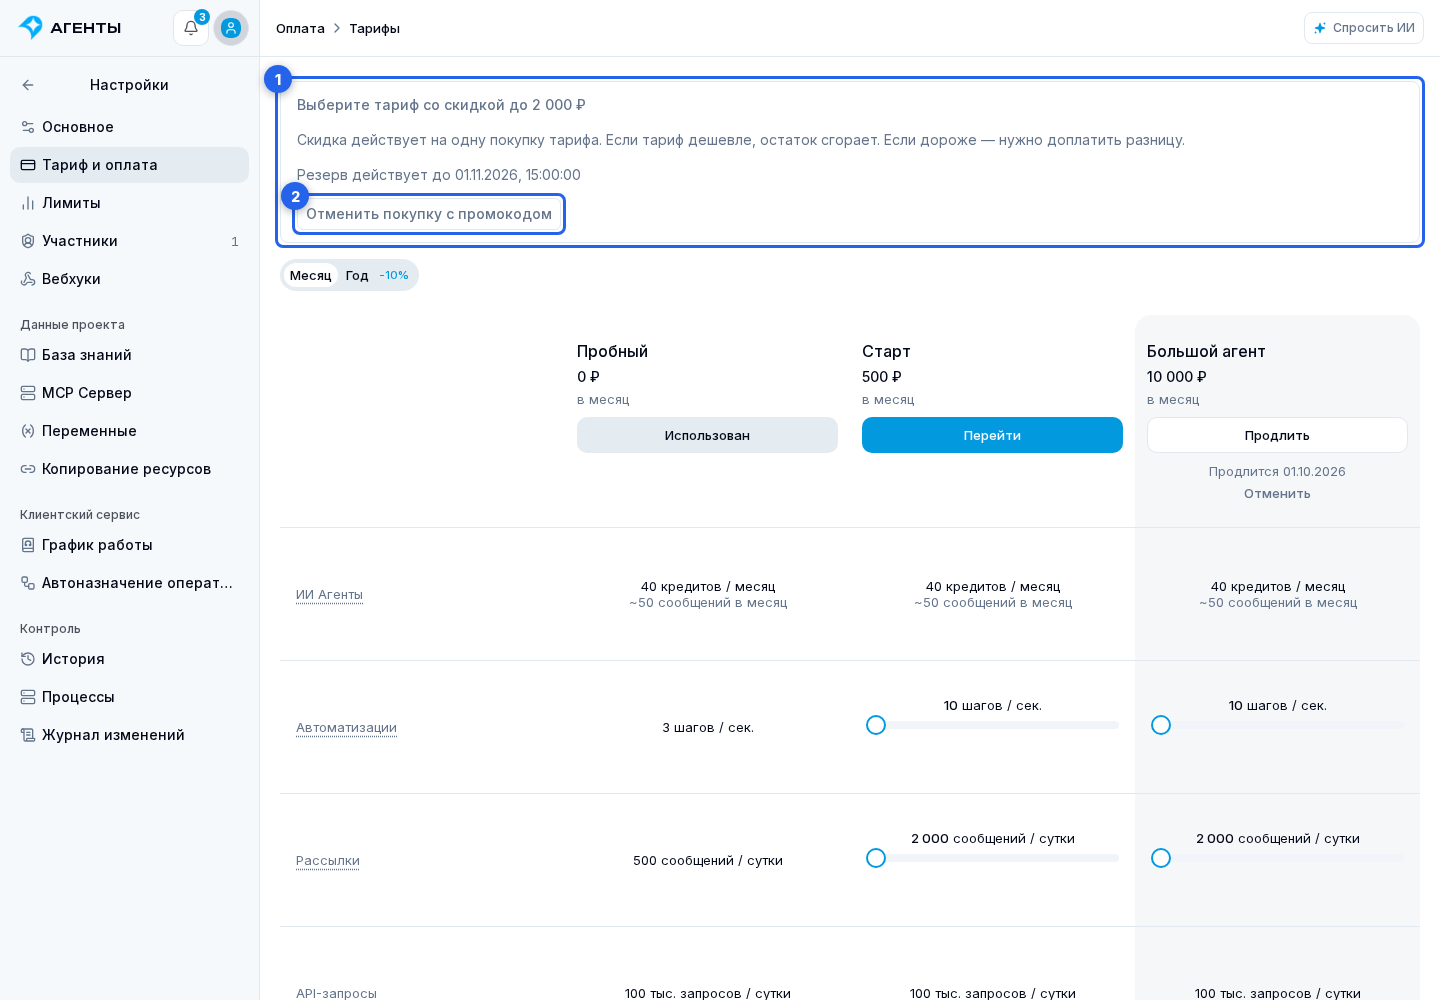Click the MCP Сервер icon

[x=28, y=393]
